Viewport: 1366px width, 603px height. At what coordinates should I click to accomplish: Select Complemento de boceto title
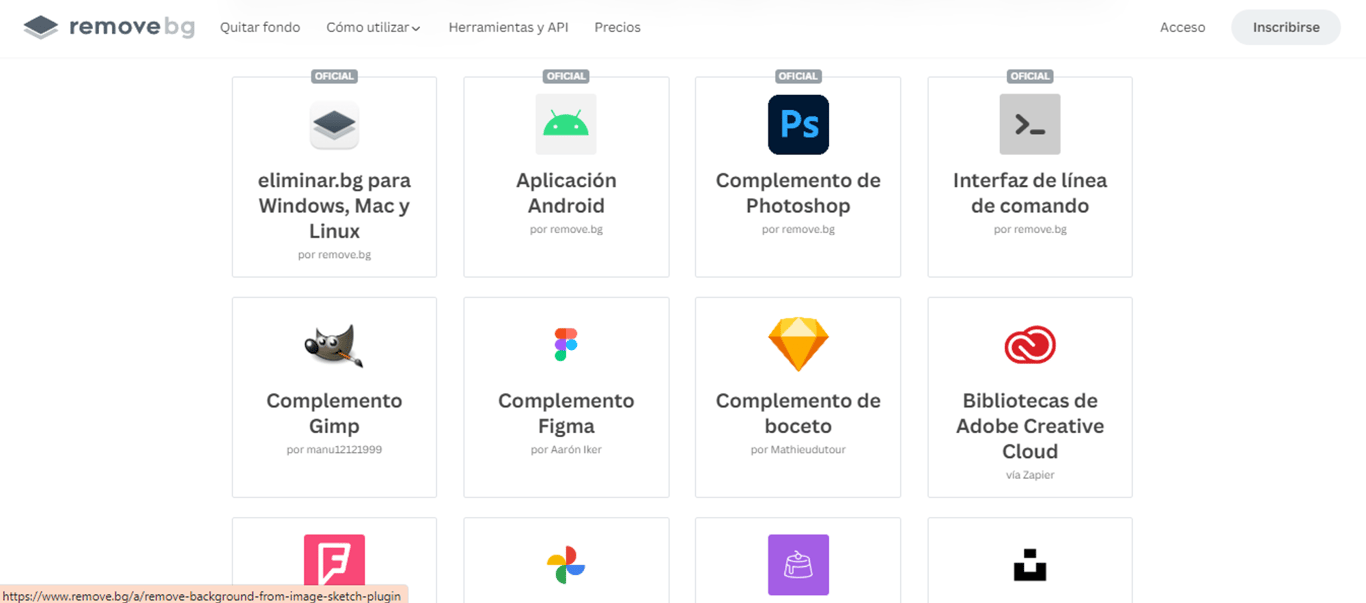[798, 413]
